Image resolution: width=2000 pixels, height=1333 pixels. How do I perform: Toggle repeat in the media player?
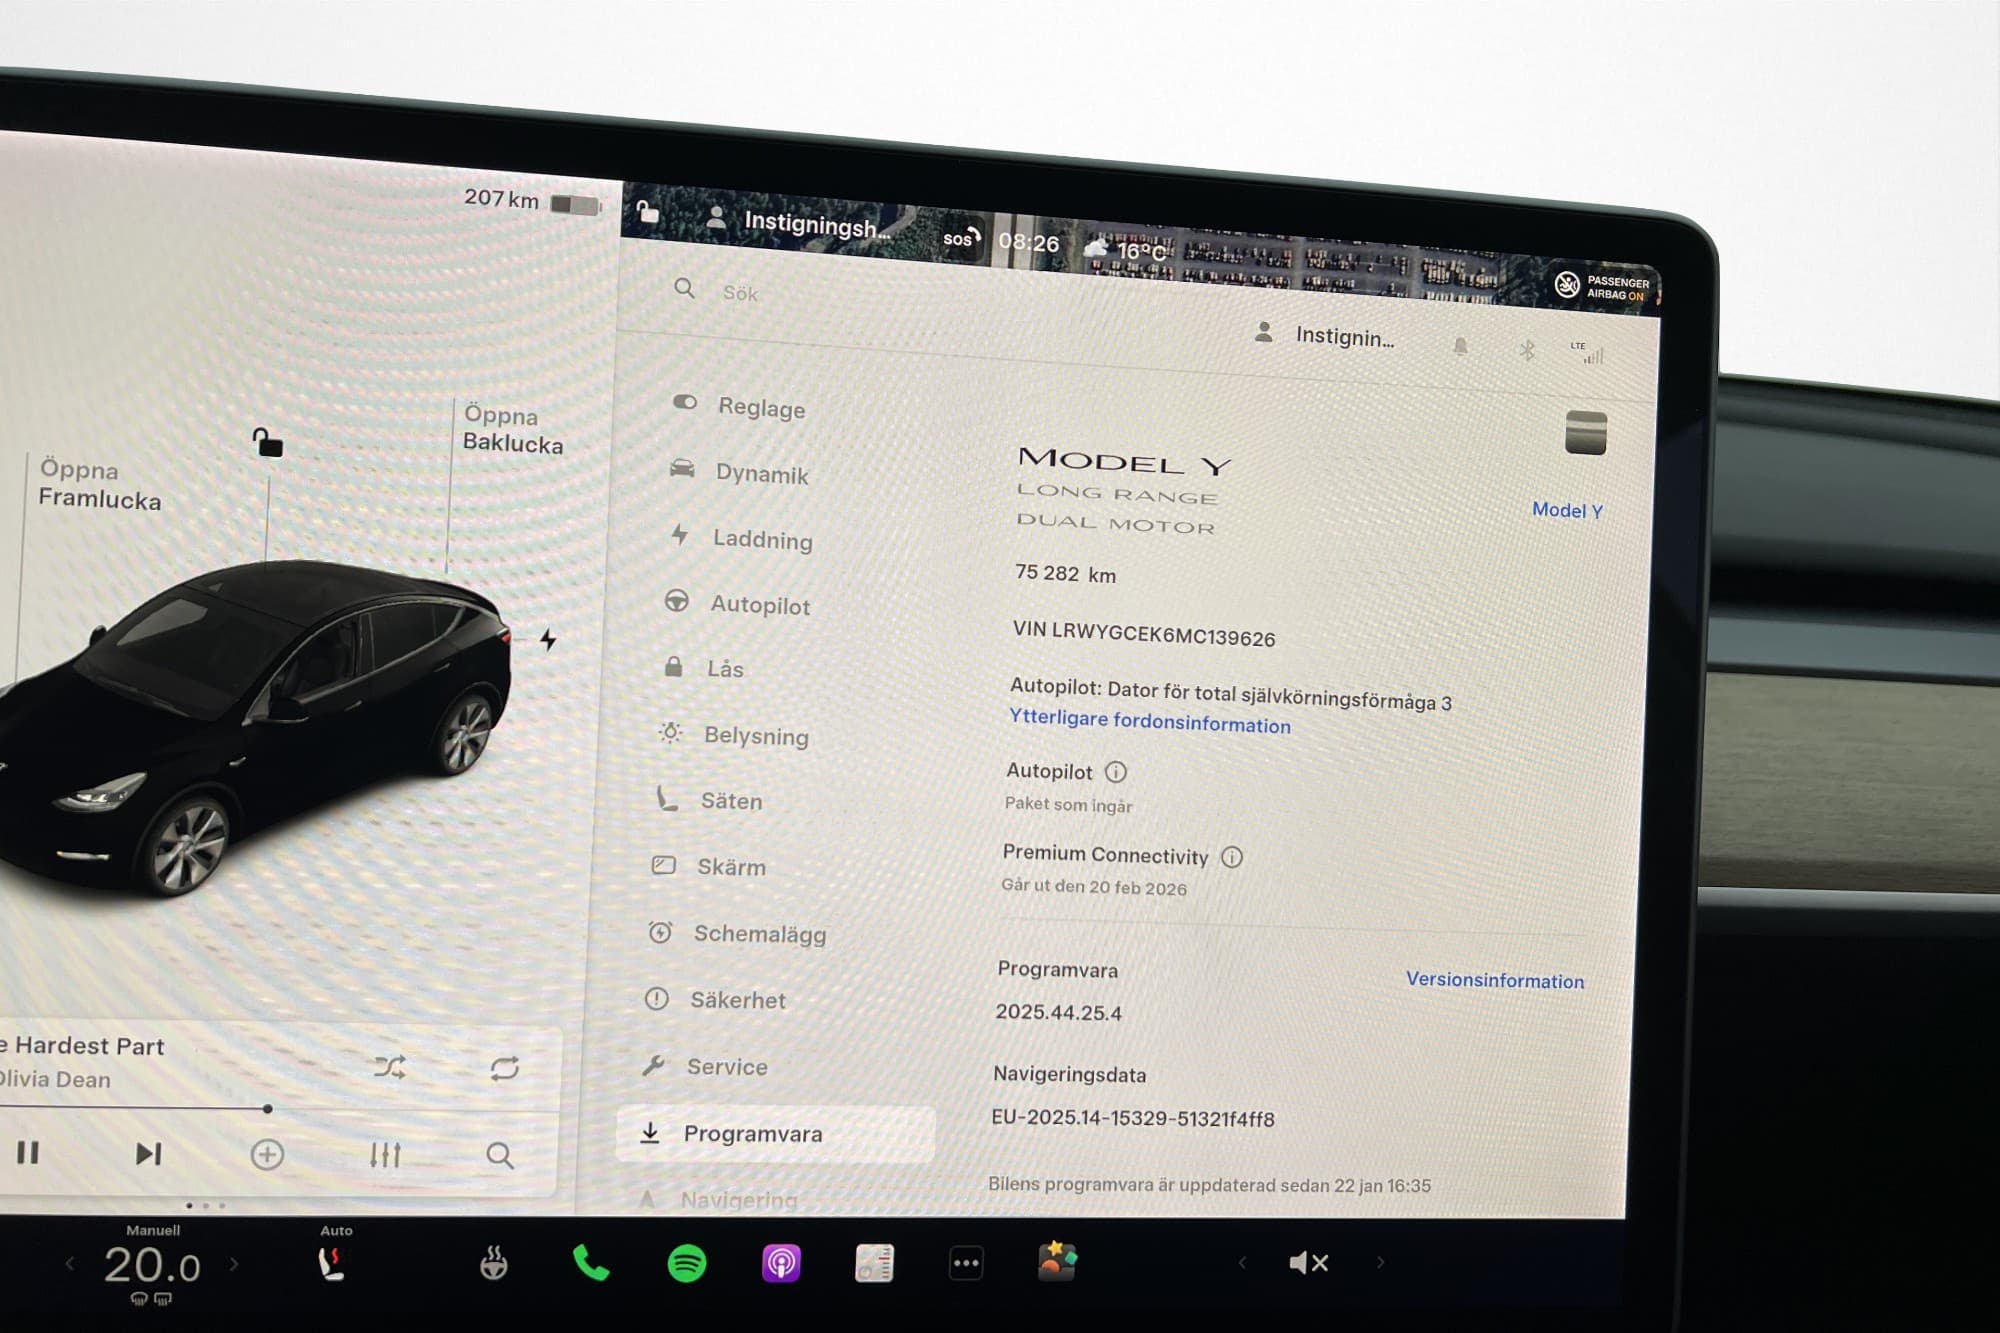[x=505, y=1068]
